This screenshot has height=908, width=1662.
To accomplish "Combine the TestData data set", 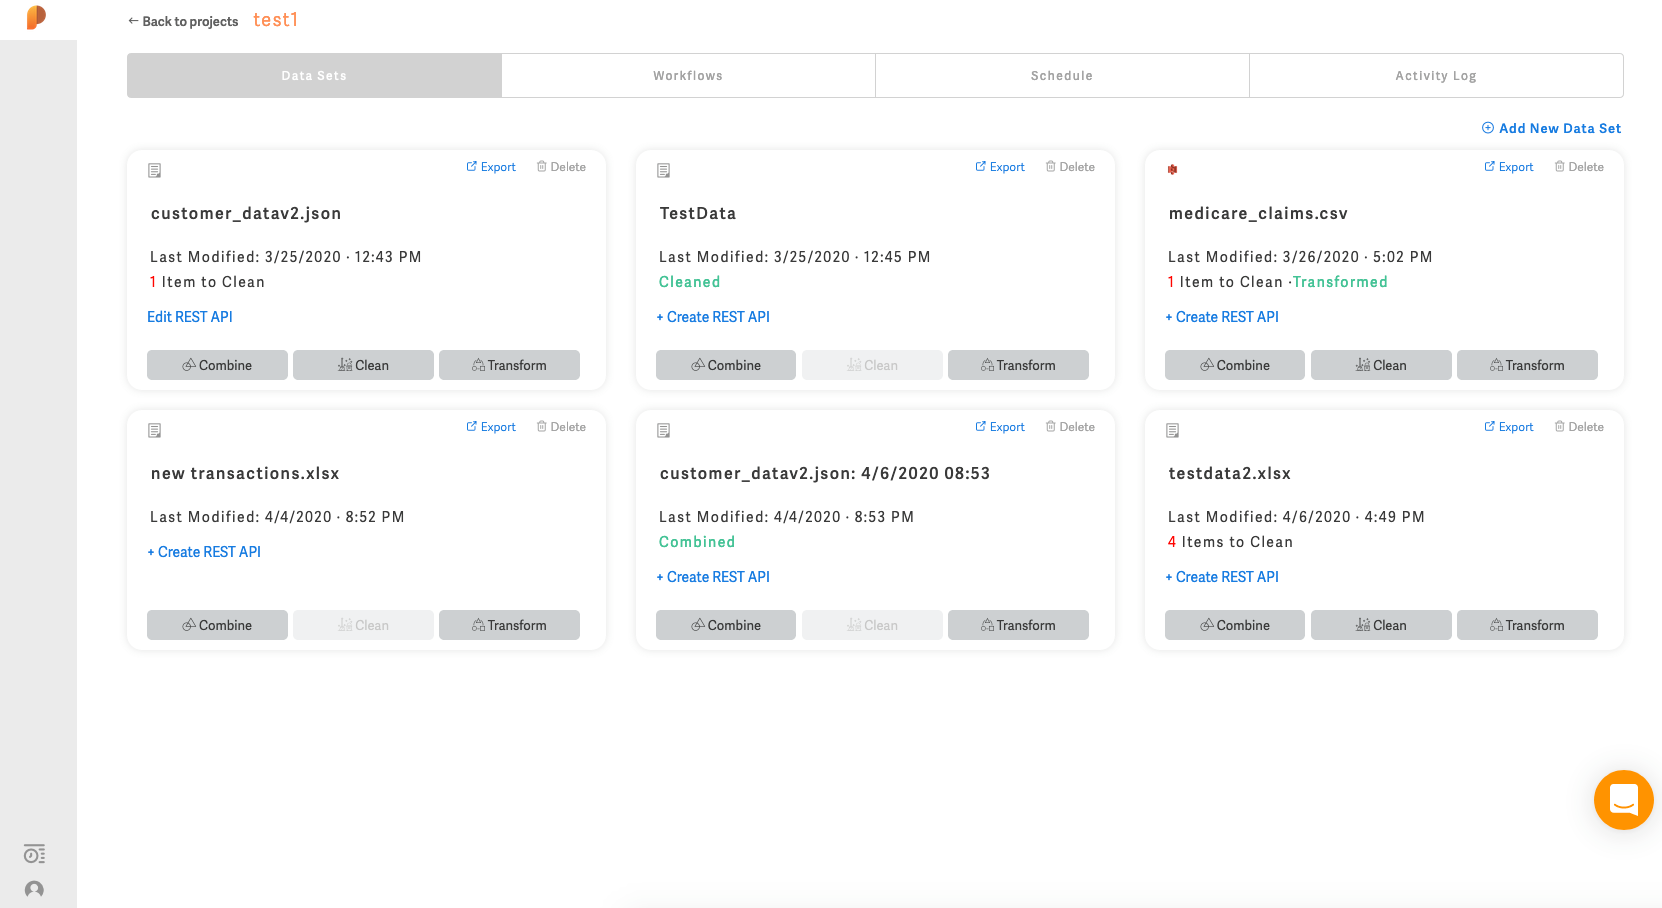I will [726, 365].
